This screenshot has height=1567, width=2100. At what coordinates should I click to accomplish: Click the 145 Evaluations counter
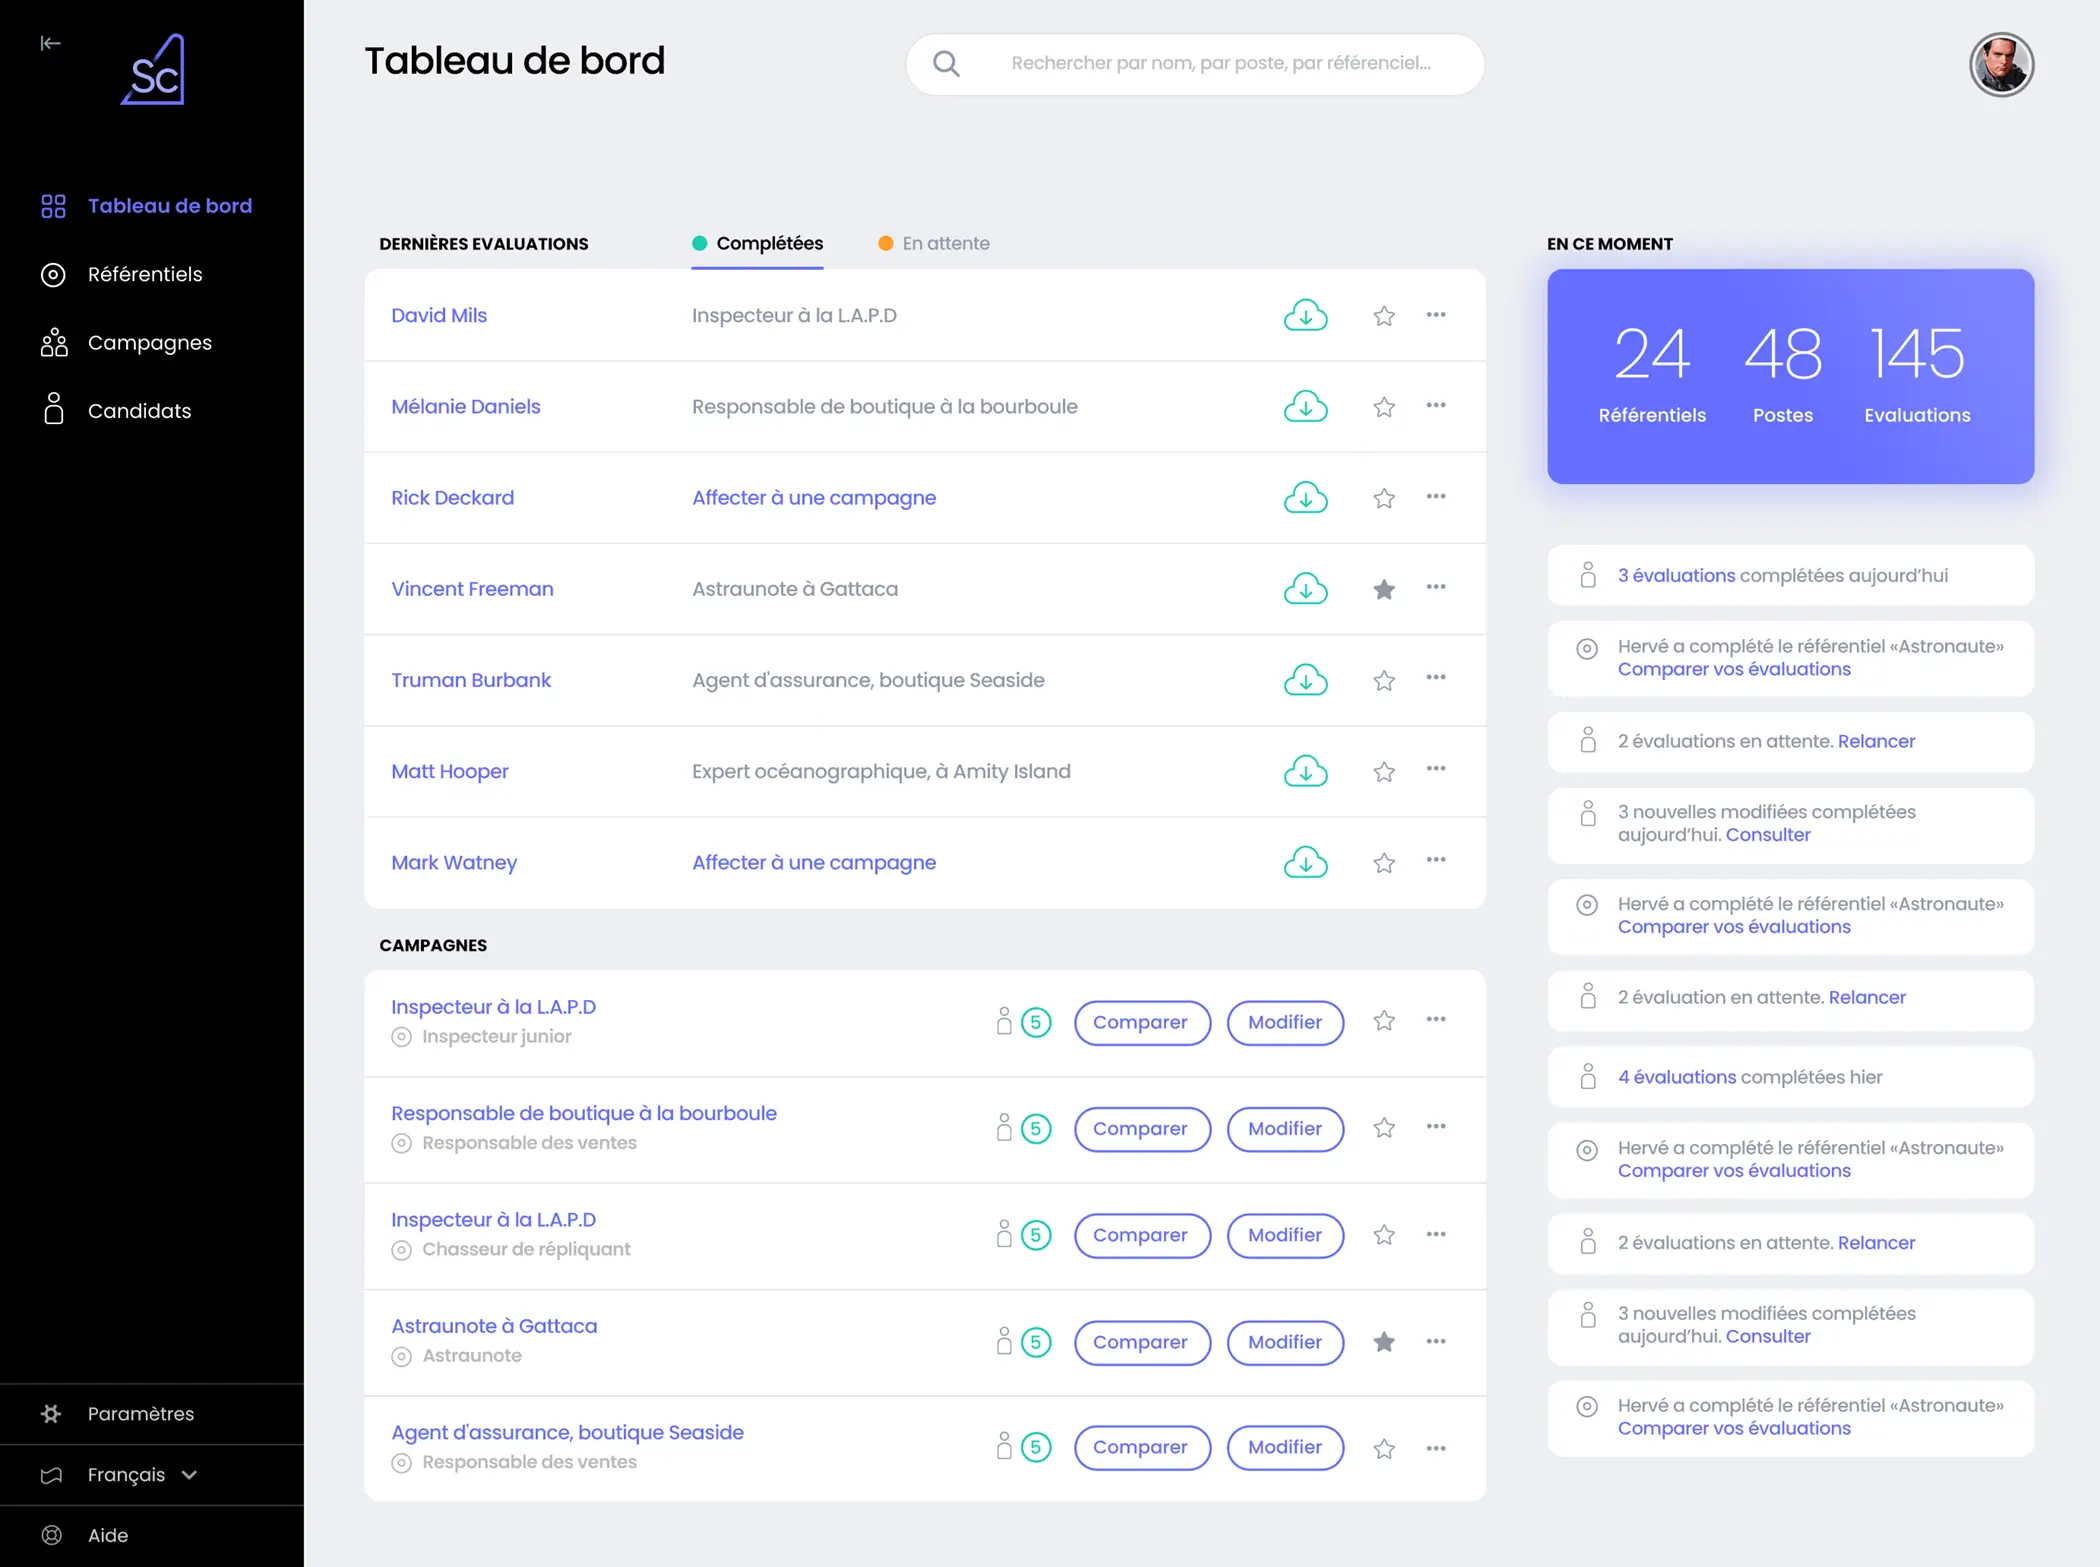pos(1917,375)
